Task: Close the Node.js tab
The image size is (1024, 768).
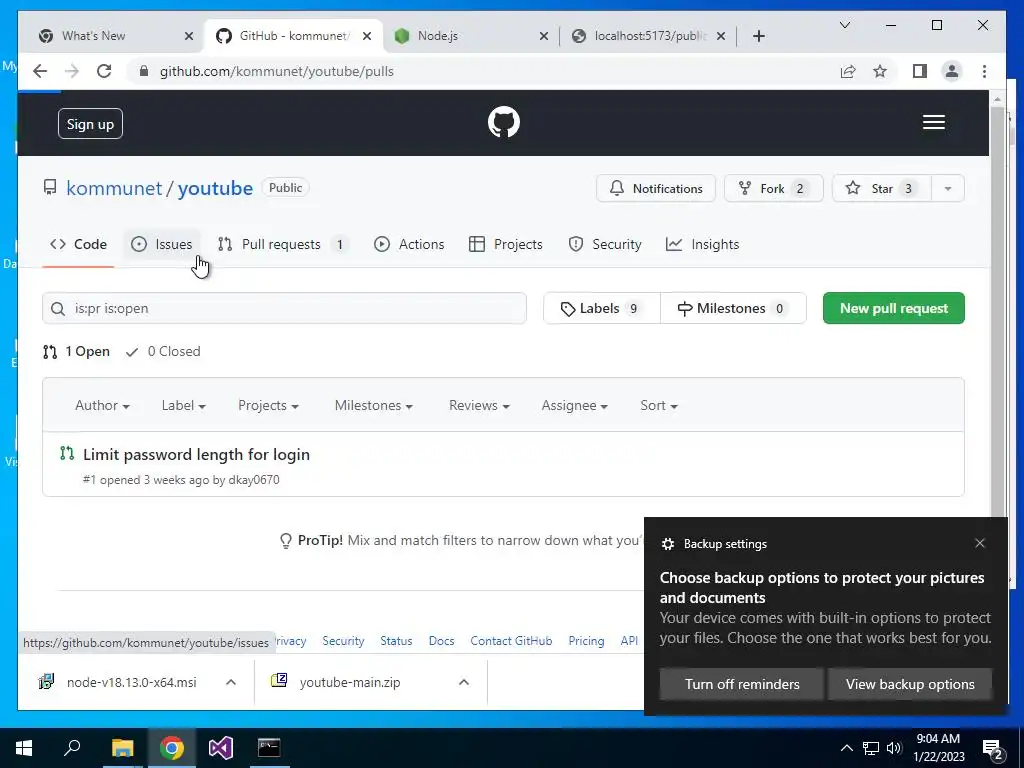Action: pos(543,36)
